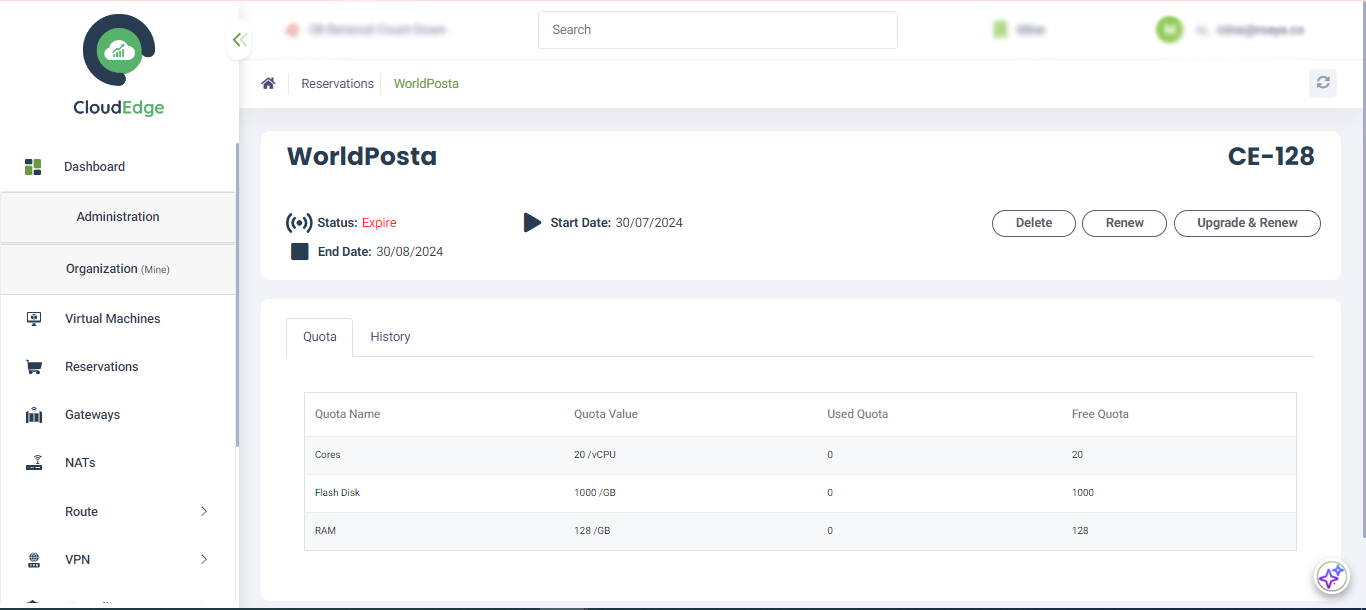1366x610 pixels.
Task: Click the Delete button
Action: click(1034, 223)
